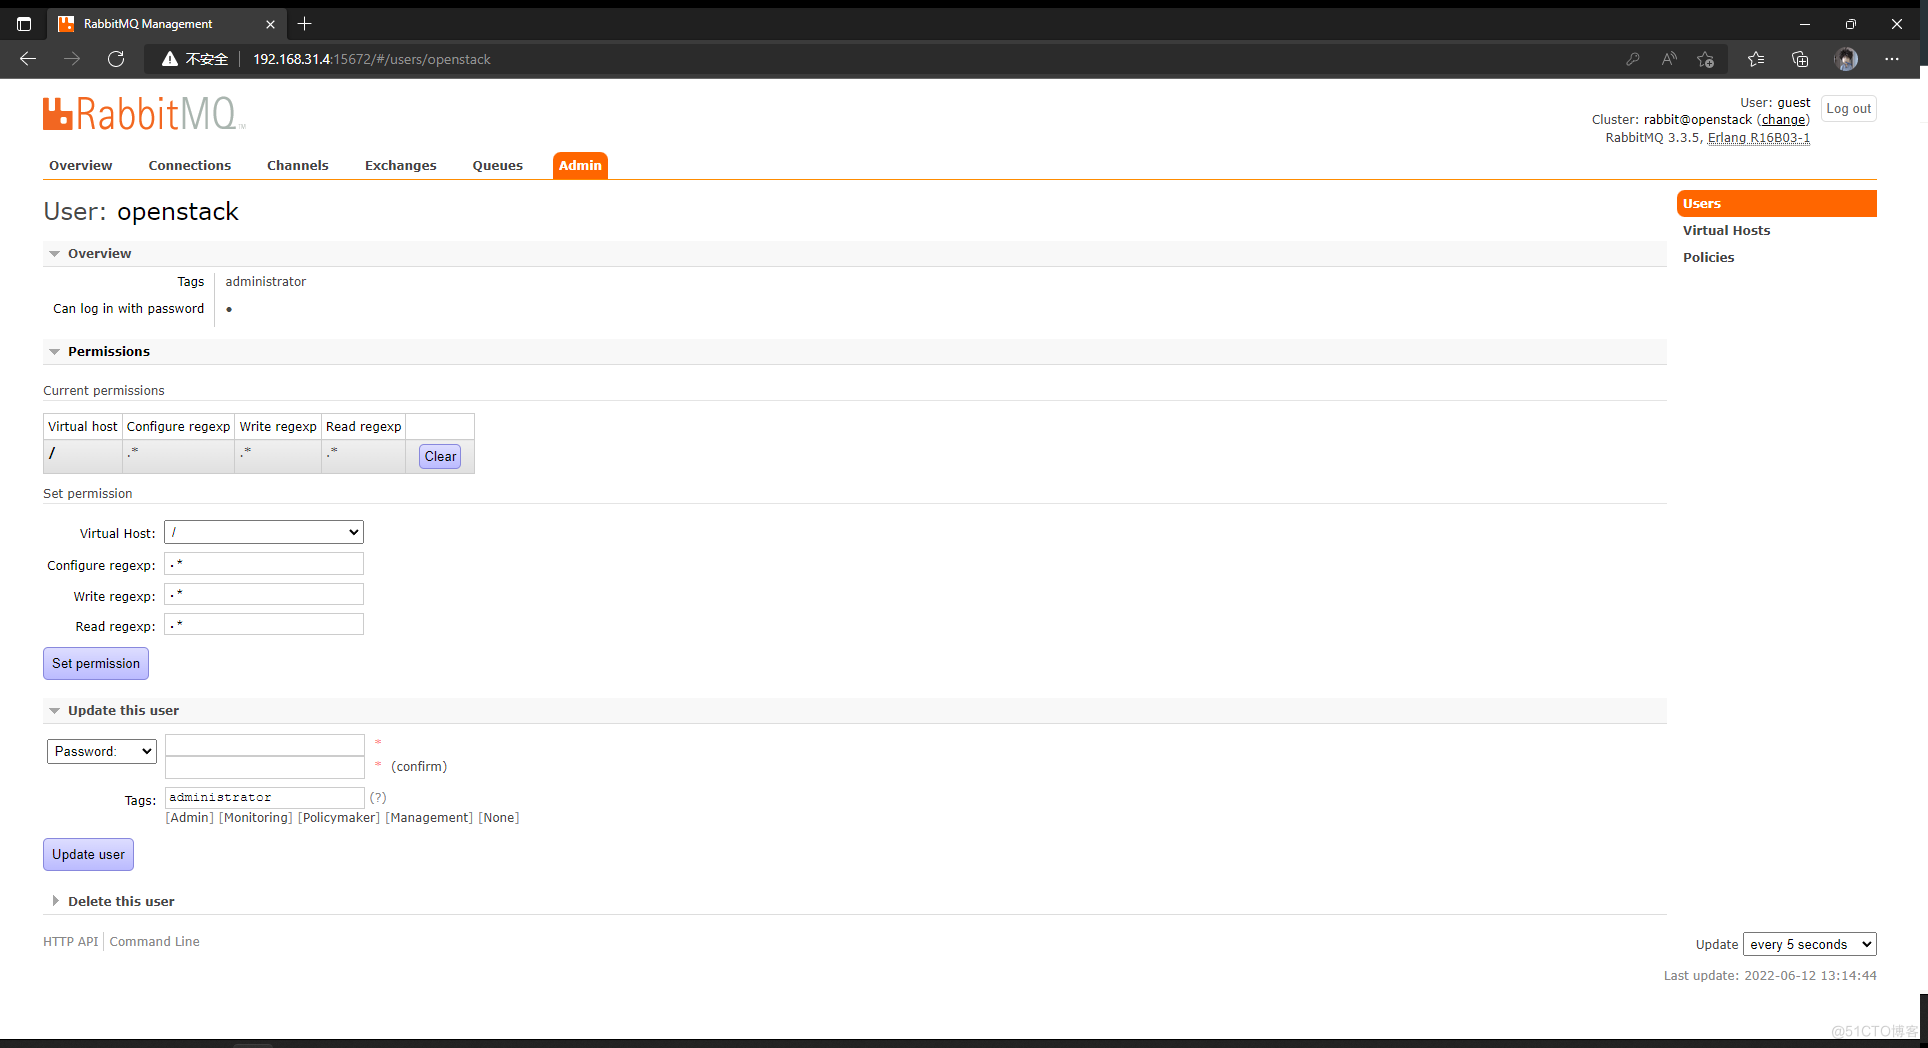Image resolution: width=1928 pixels, height=1048 pixels.
Task: Click the browser address bar URL
Action: [371, 59]
